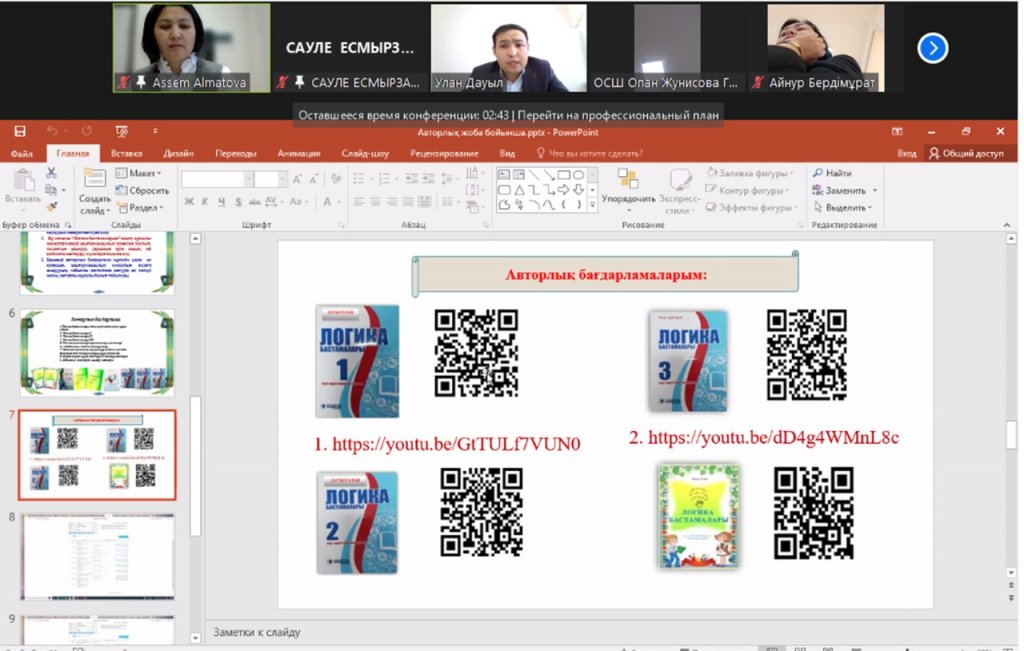
Task: Open the font color A swatch
Action: 327,202
